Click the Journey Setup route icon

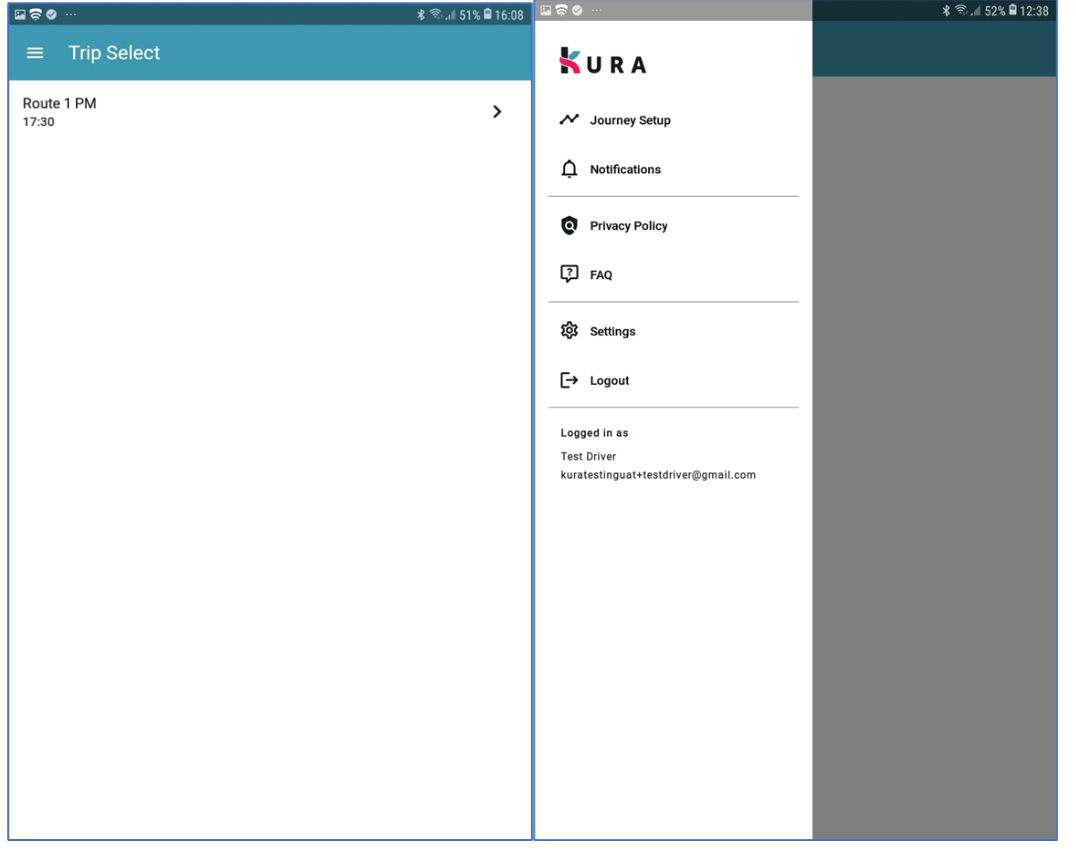click(569, 119)
